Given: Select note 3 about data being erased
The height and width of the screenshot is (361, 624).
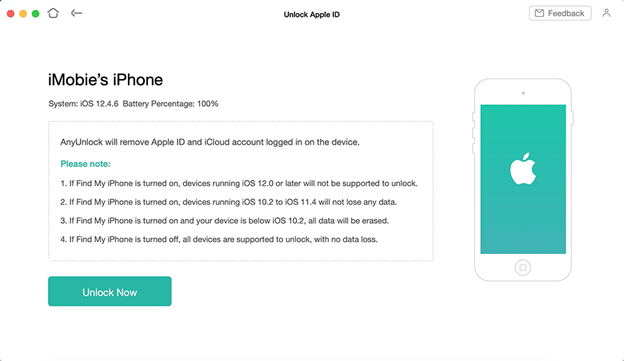Looking at the screenshot, I should point(224,221).
